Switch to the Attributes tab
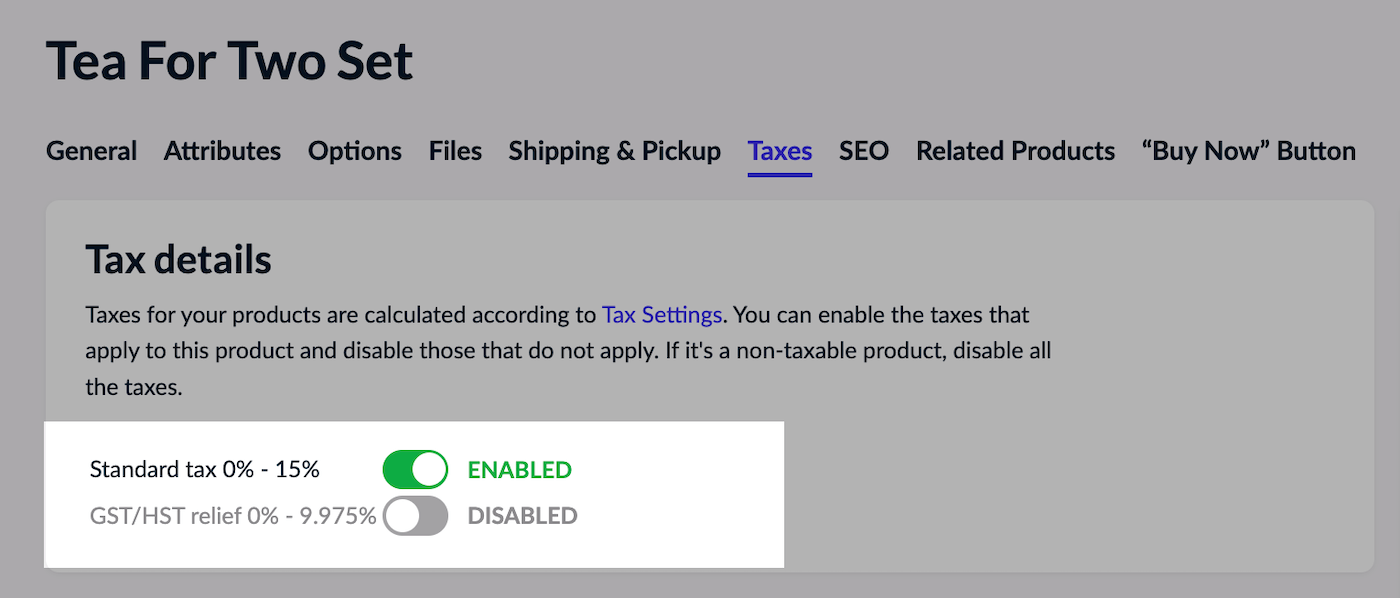This screenshot has width=1400, height=598. pyautogui.click(x=222, y=151)
